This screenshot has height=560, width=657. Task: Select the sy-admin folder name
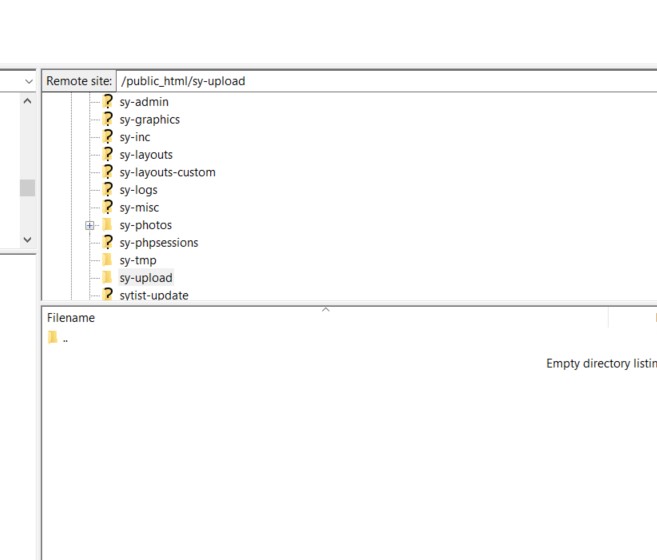(x=144, y=102)
